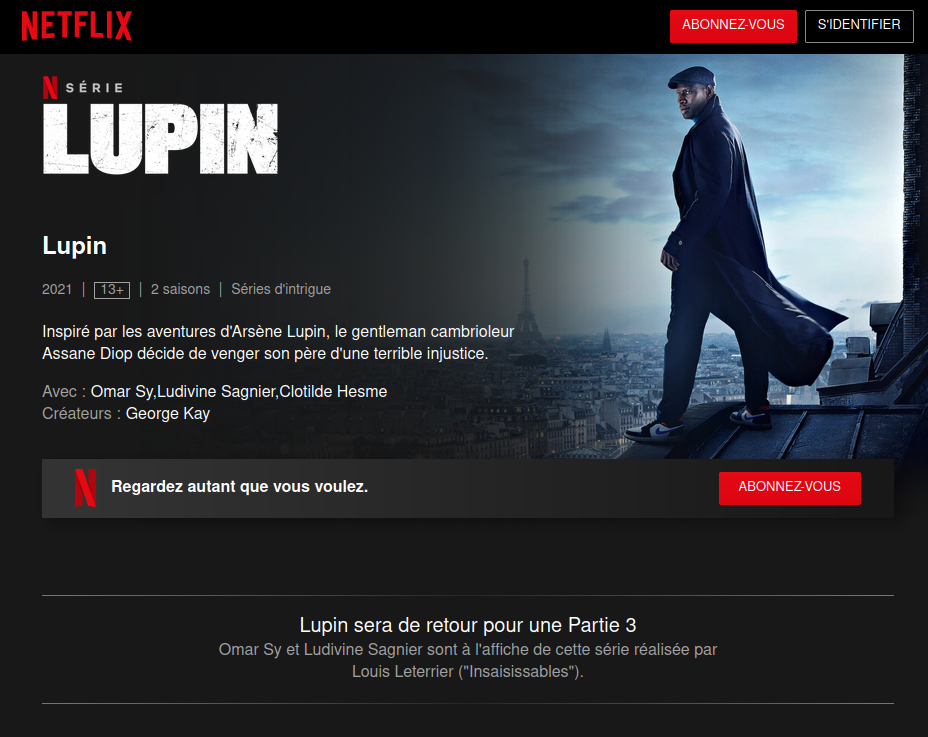Click the 2 saisons label
Image resolution: width=928 pixels, height=737 pixels.
[181, 289]
